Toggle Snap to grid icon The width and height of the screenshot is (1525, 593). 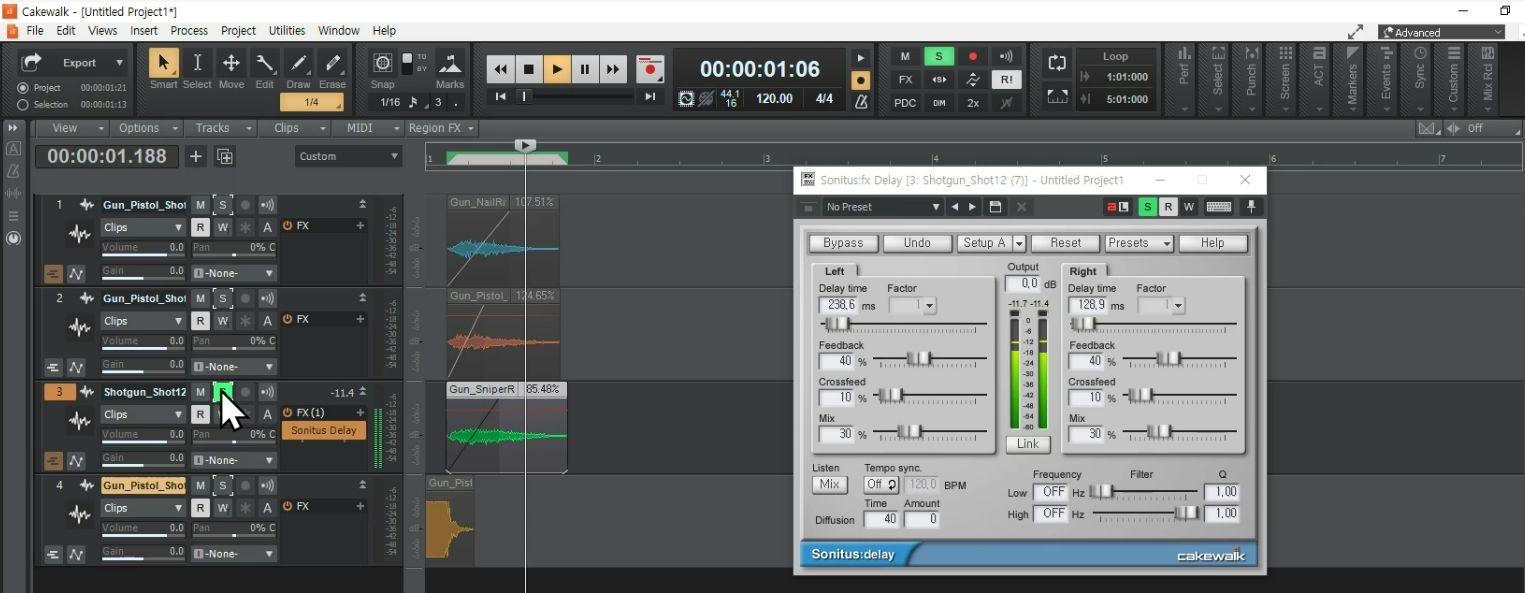point(382,63)
